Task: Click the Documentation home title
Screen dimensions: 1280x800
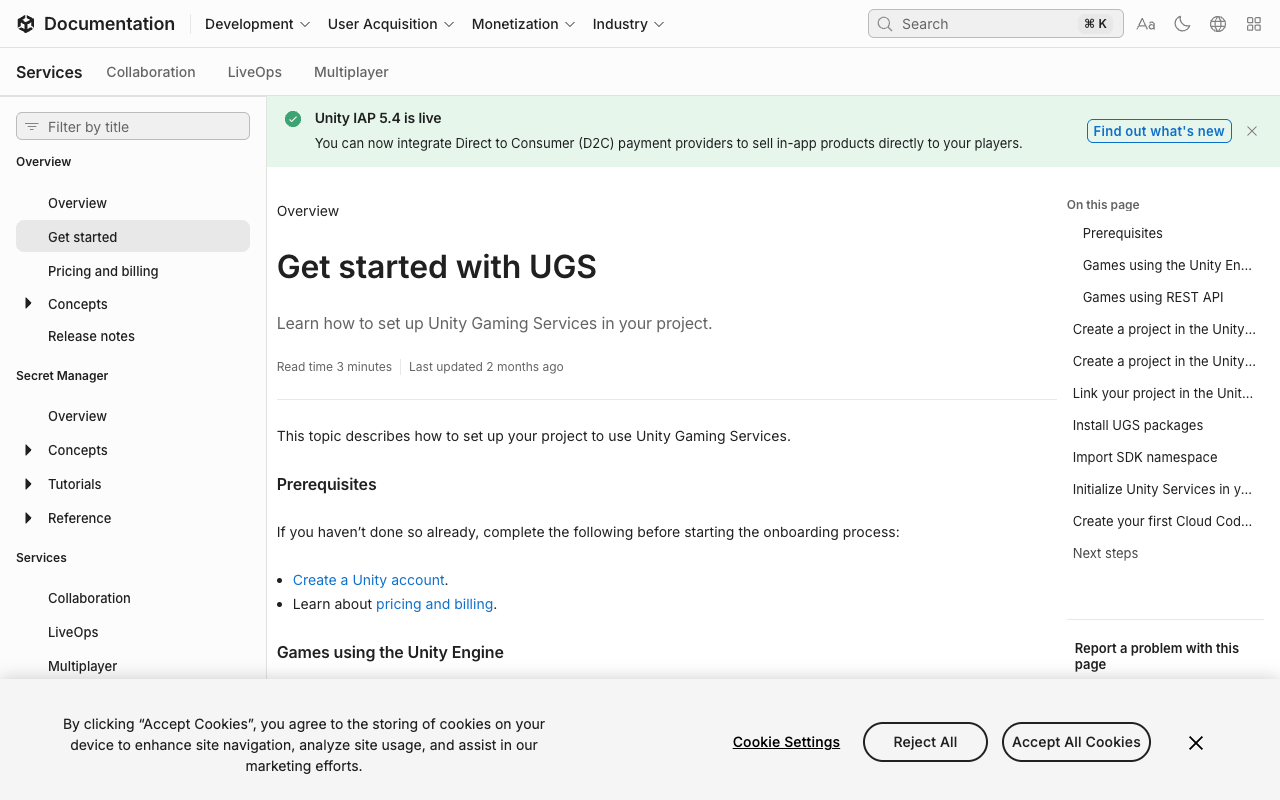Action: click(x=109, y=24)
